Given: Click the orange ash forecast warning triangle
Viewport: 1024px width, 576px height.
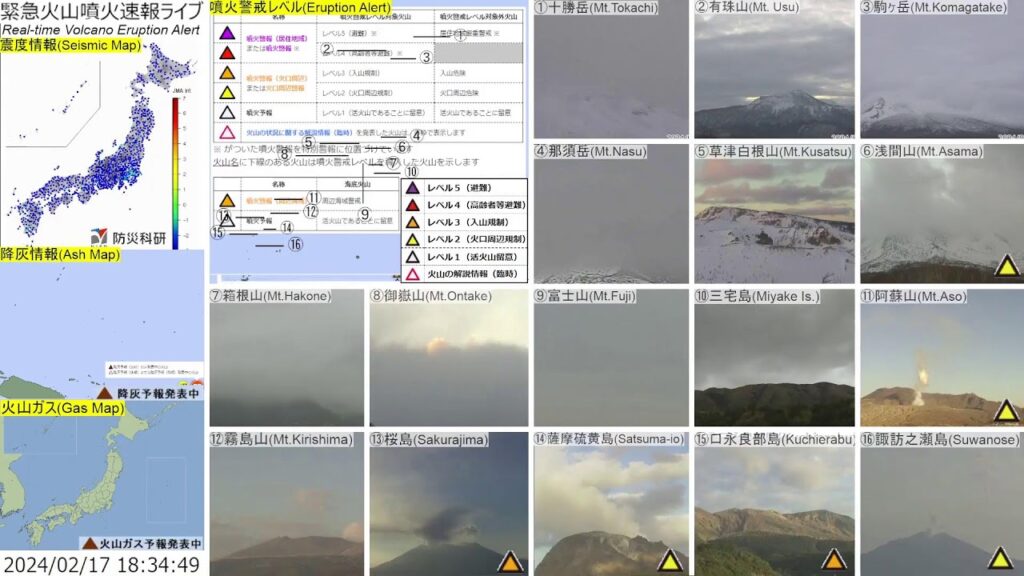Looking at the screenshot, I should pyautogui.click(x=104, y=392).
